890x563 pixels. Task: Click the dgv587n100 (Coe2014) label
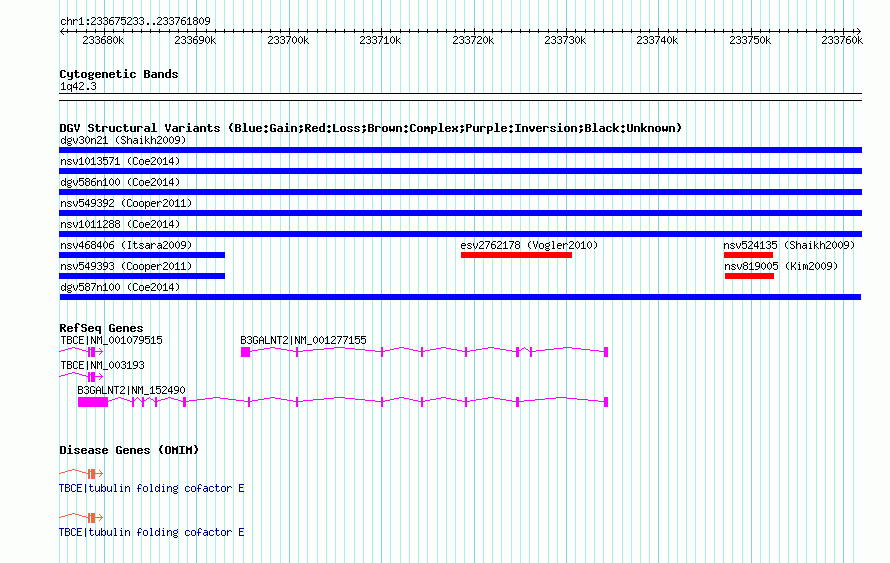[x=120, y=287]
